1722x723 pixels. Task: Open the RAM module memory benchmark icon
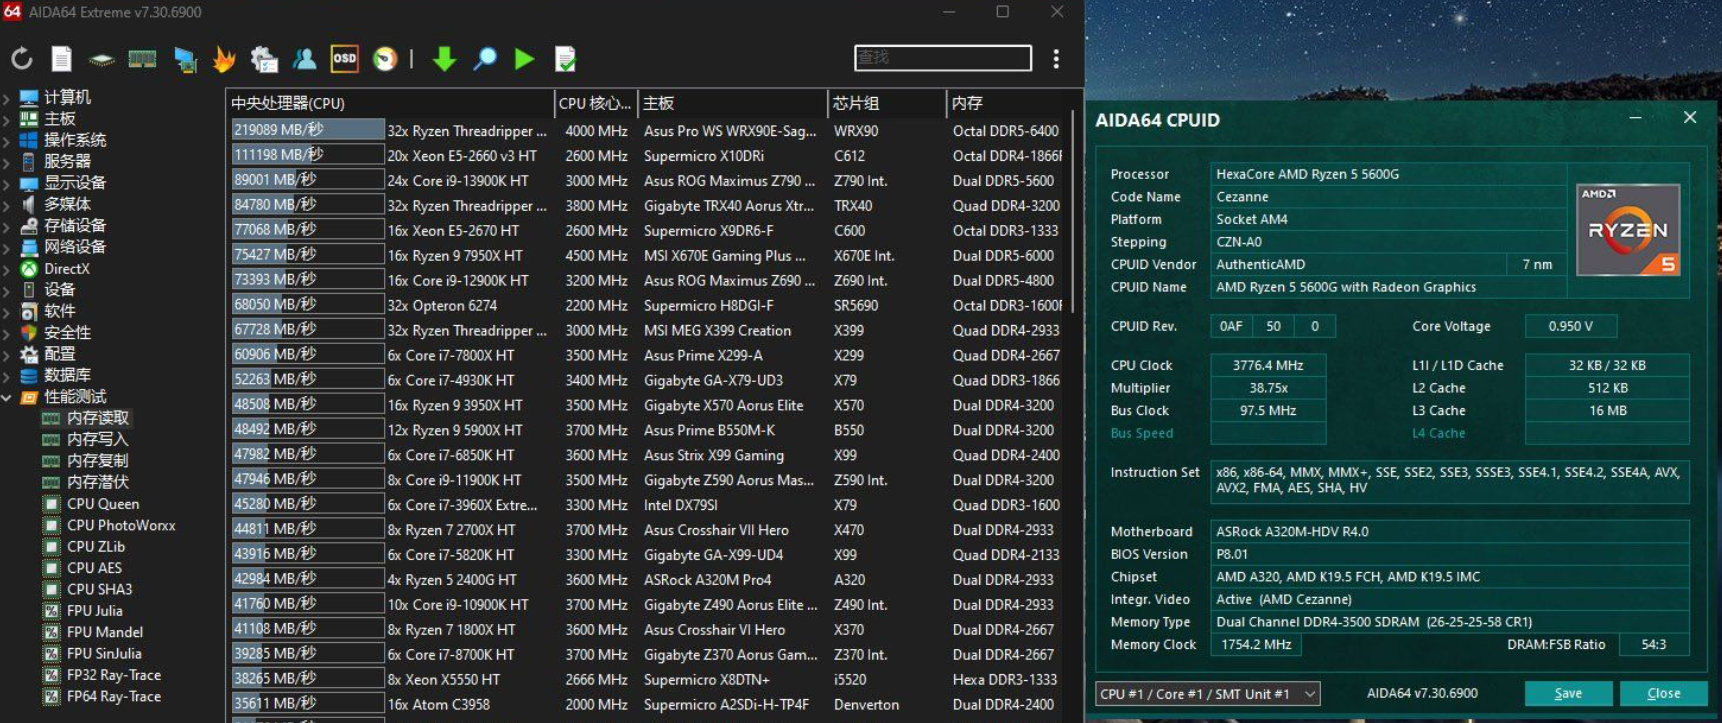142,59
